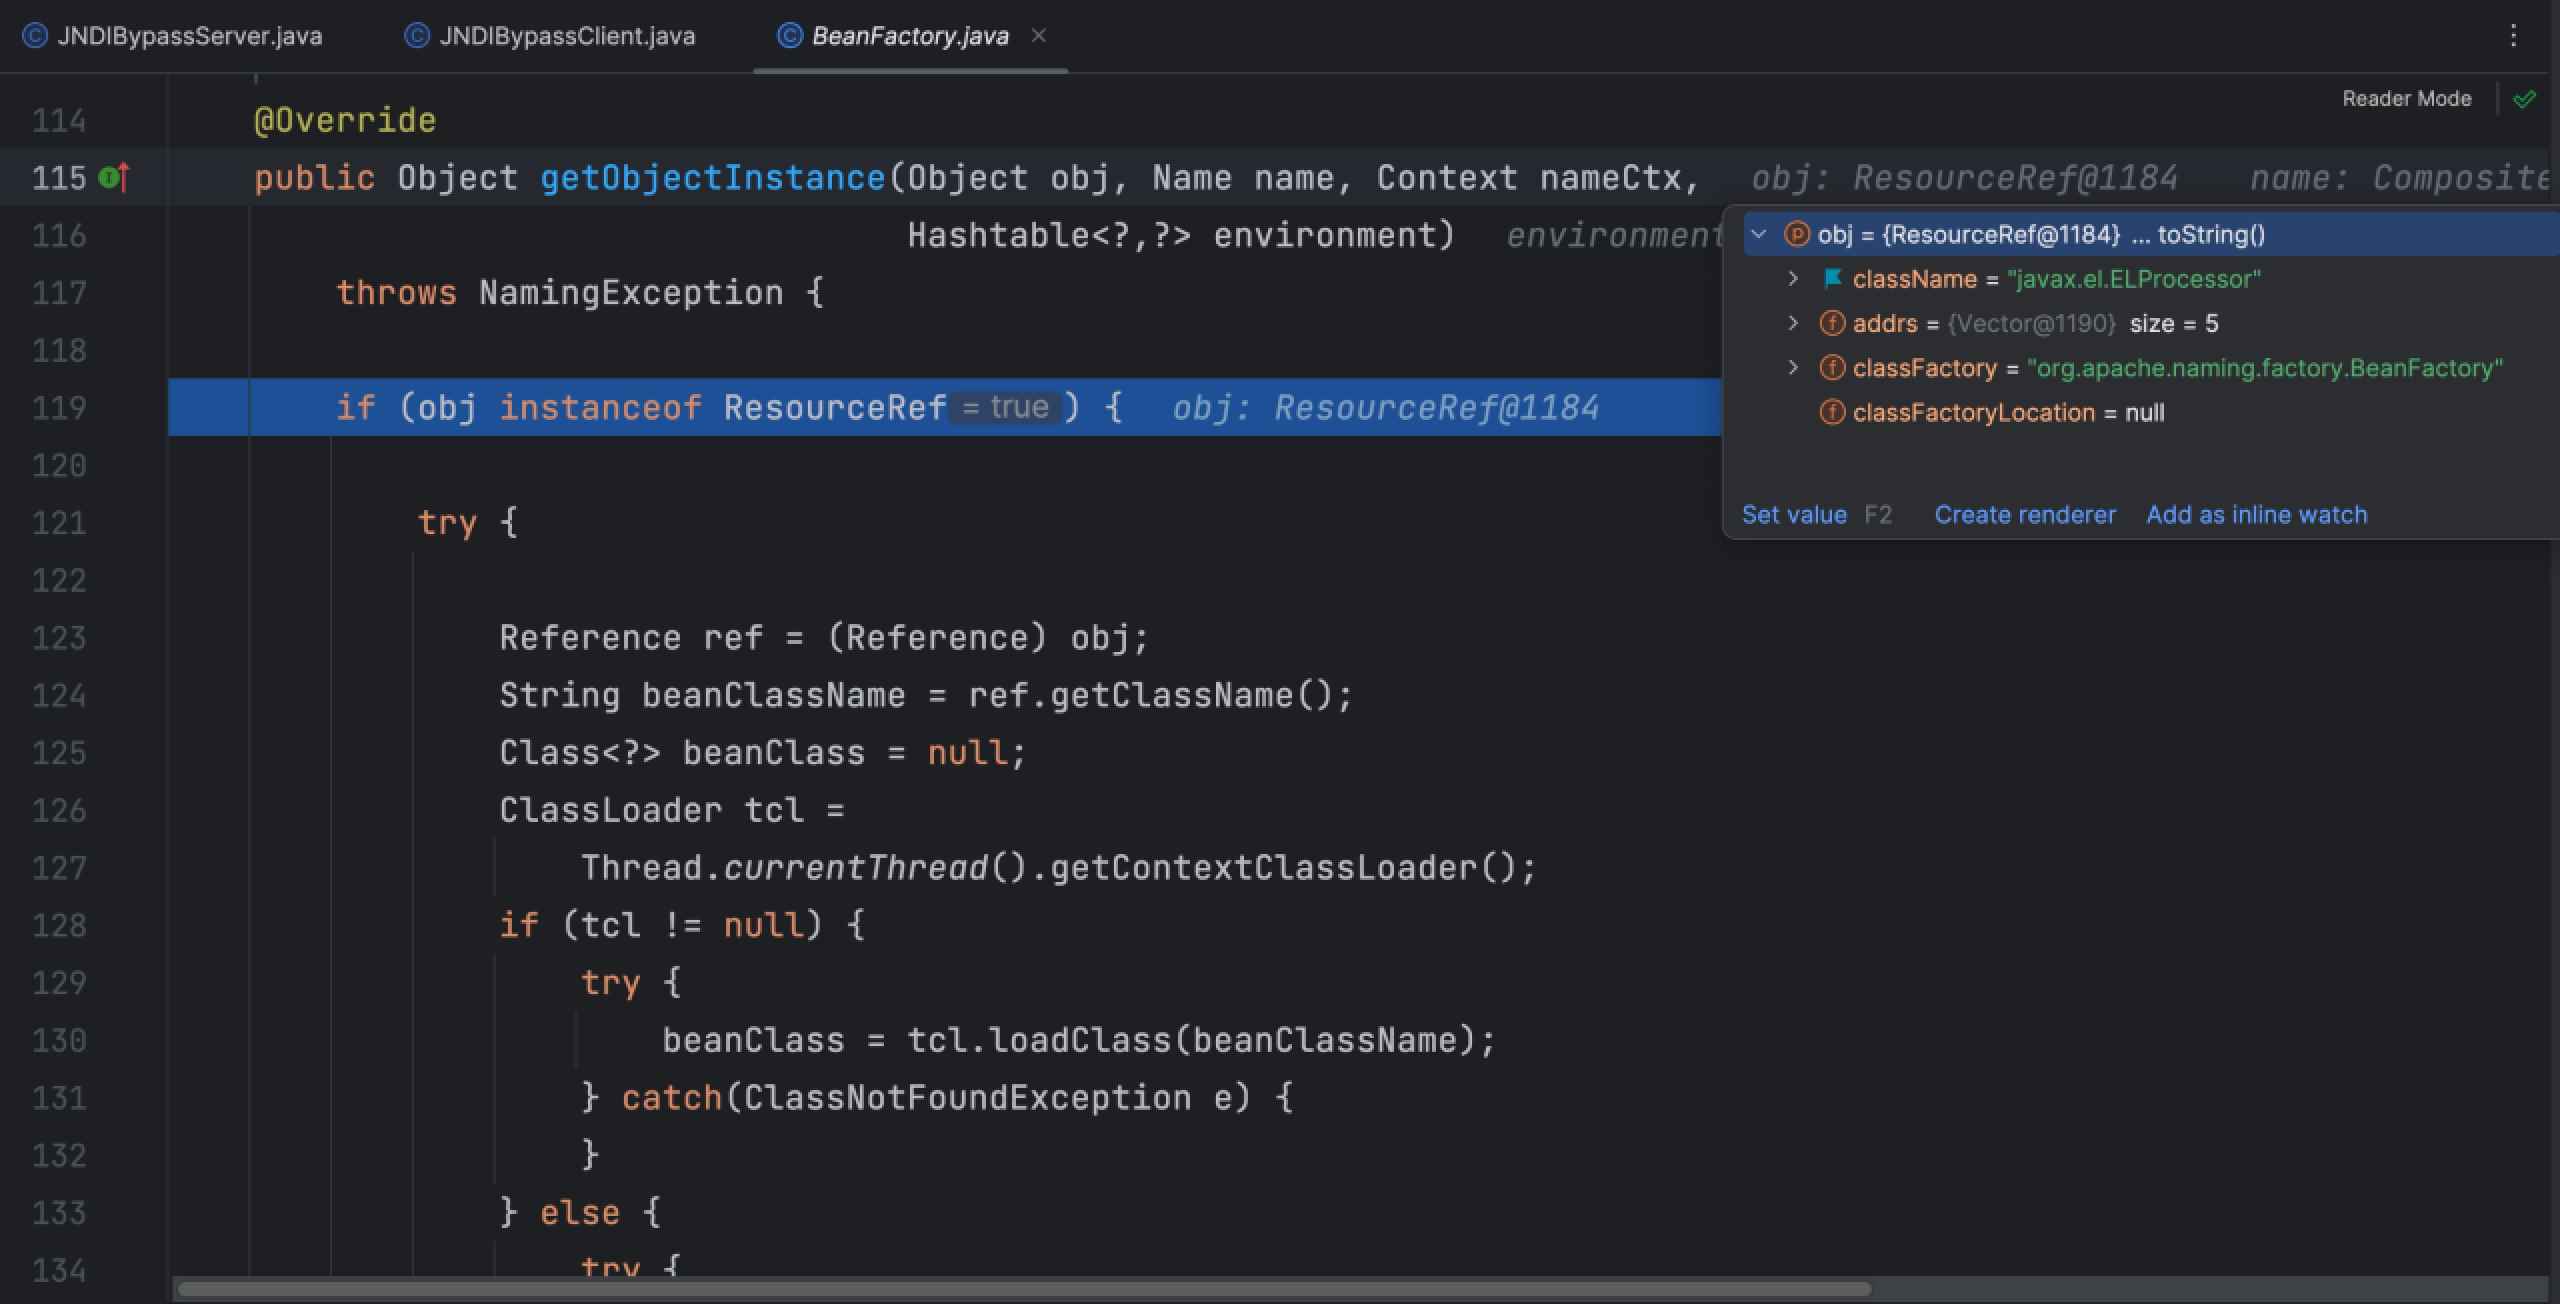Click the "javax.el.ELProcessor" value
The height and width of the screenshot is (1304, 2560).
coord(2134,279)
